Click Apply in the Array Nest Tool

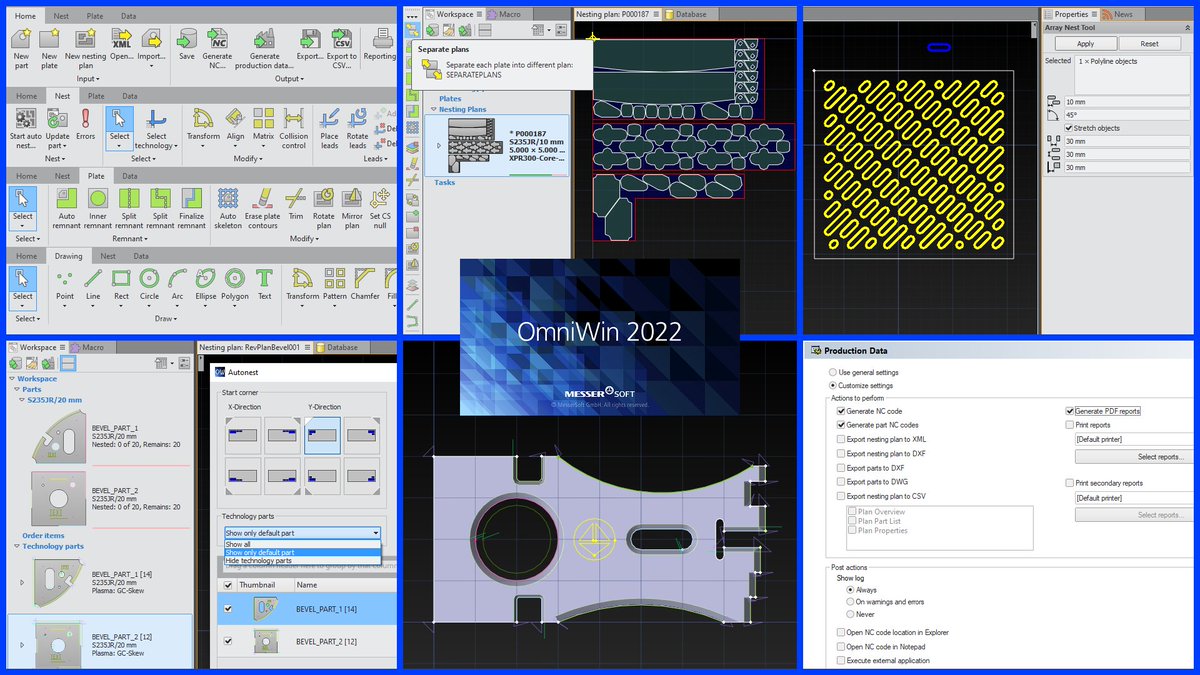click(1085, 43)
